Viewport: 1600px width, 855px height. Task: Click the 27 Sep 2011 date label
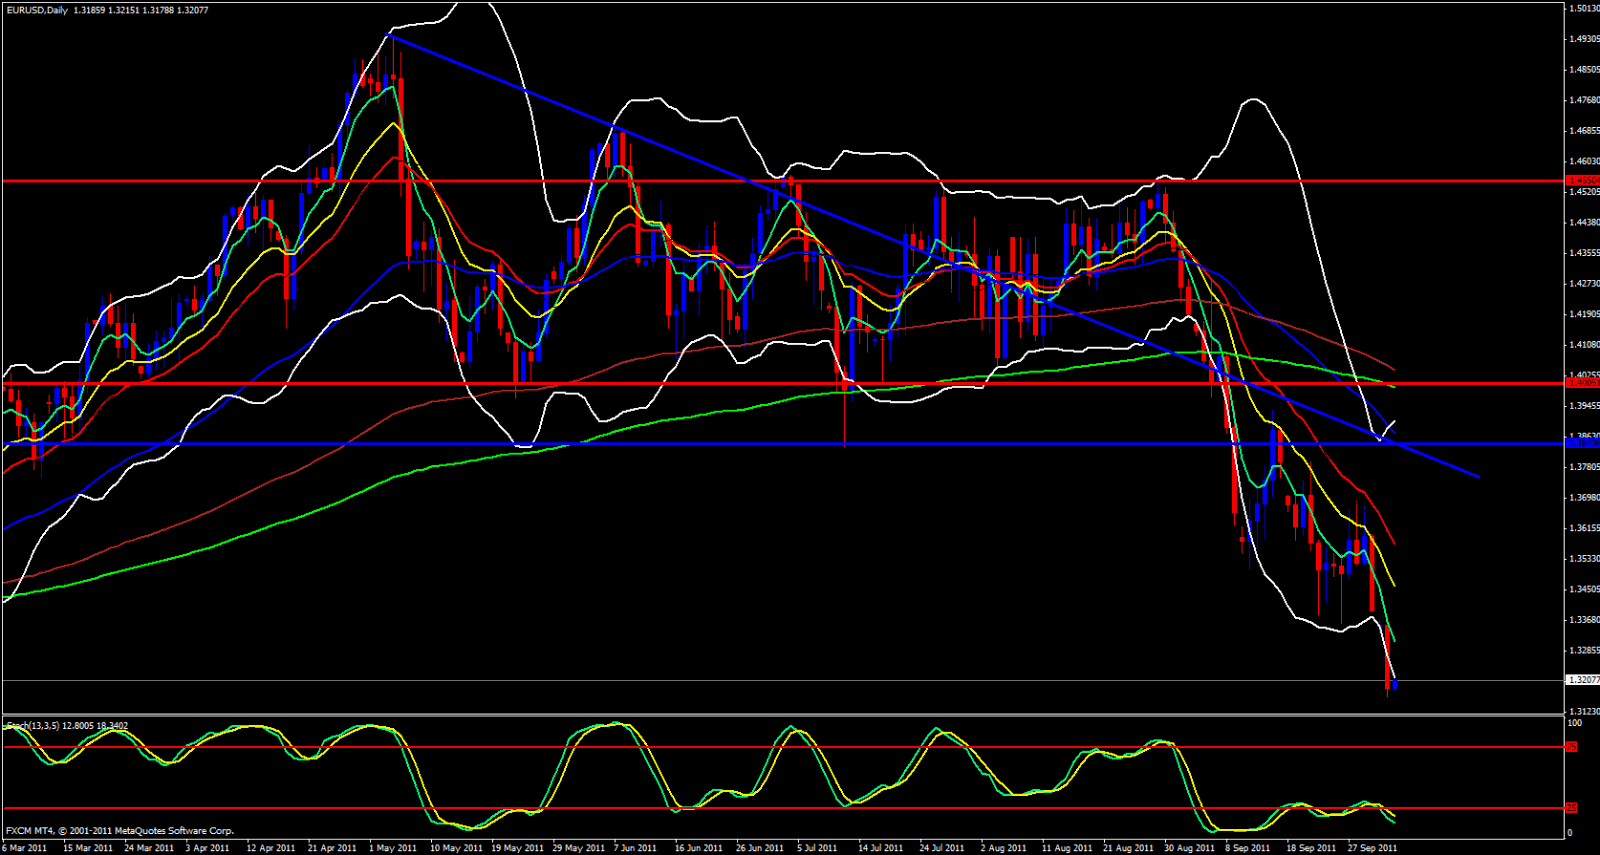pos(1373,848)
